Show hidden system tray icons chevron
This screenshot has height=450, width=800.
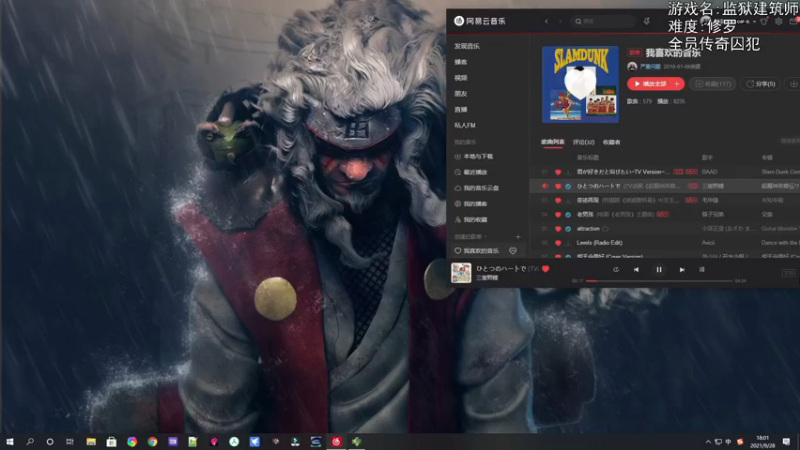pyautogui.click(x=708, y=442)
